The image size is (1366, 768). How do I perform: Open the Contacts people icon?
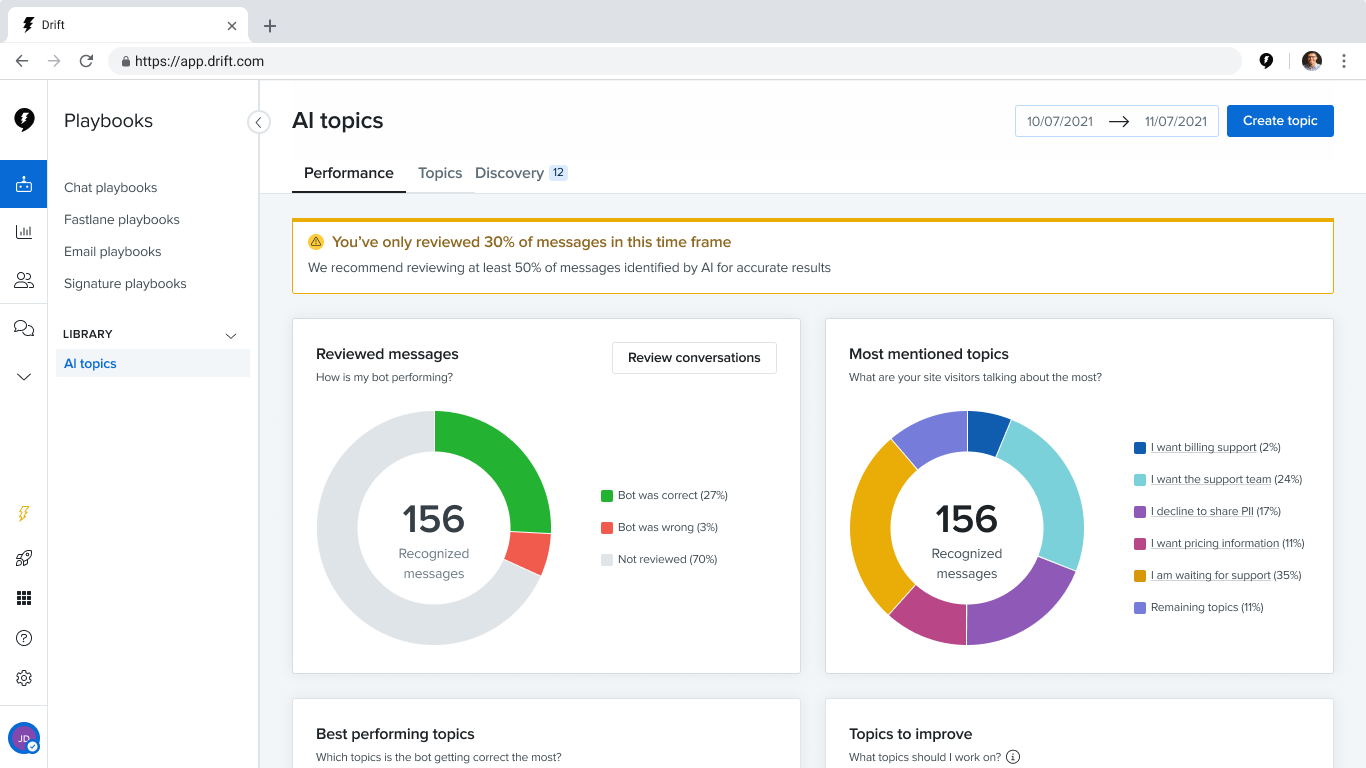(x=24, y=280)
